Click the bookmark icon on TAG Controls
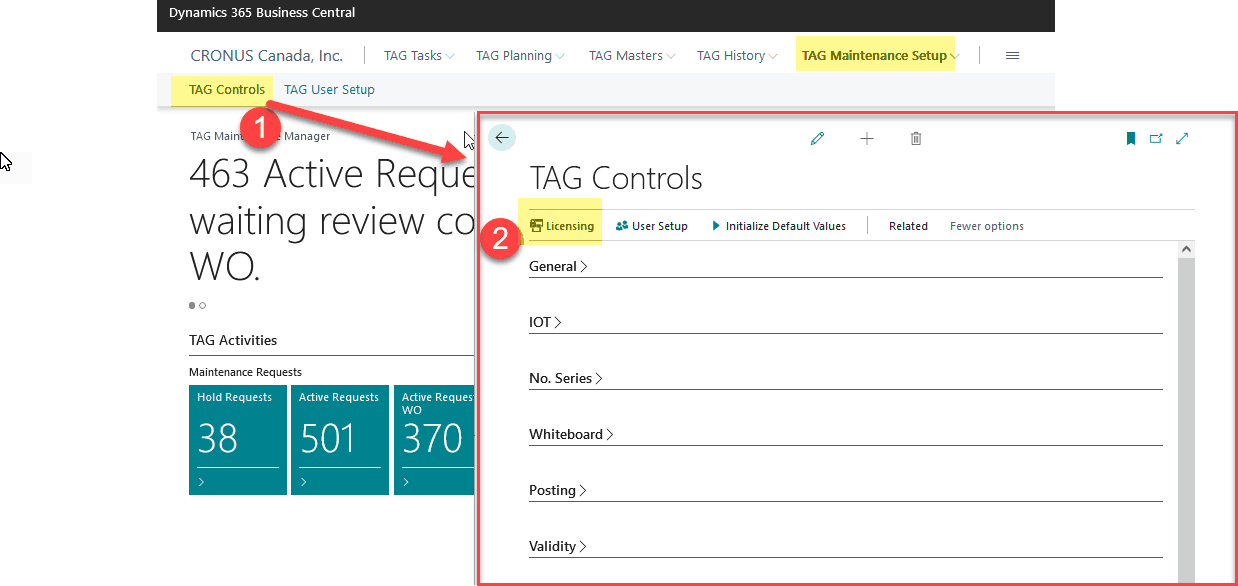1238x586 pixels. coord(1130,138)
